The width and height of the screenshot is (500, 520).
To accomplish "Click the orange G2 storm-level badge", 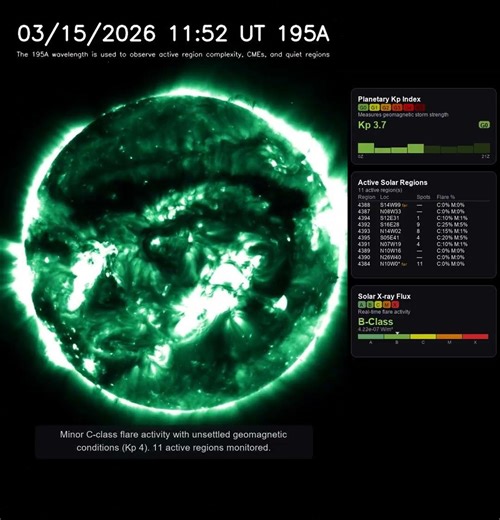I will tap(386, 108).
